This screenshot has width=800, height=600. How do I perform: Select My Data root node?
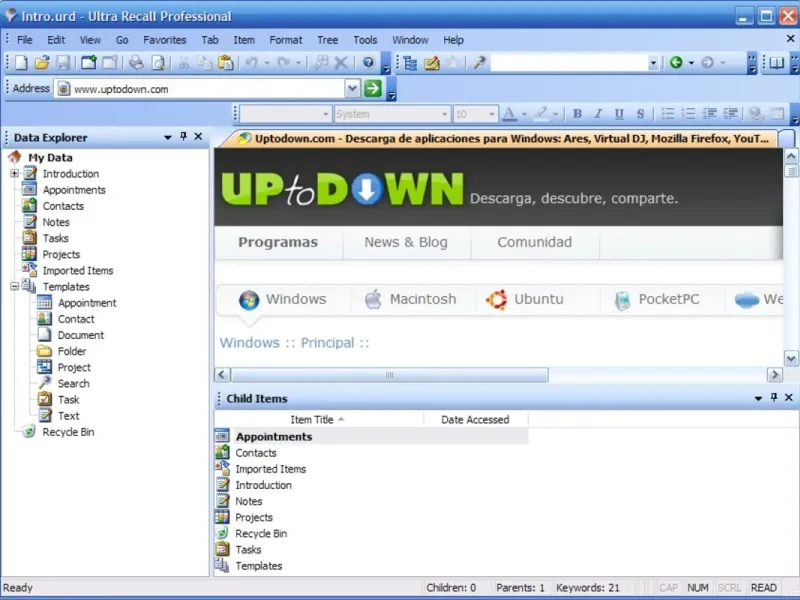(50, 158)
